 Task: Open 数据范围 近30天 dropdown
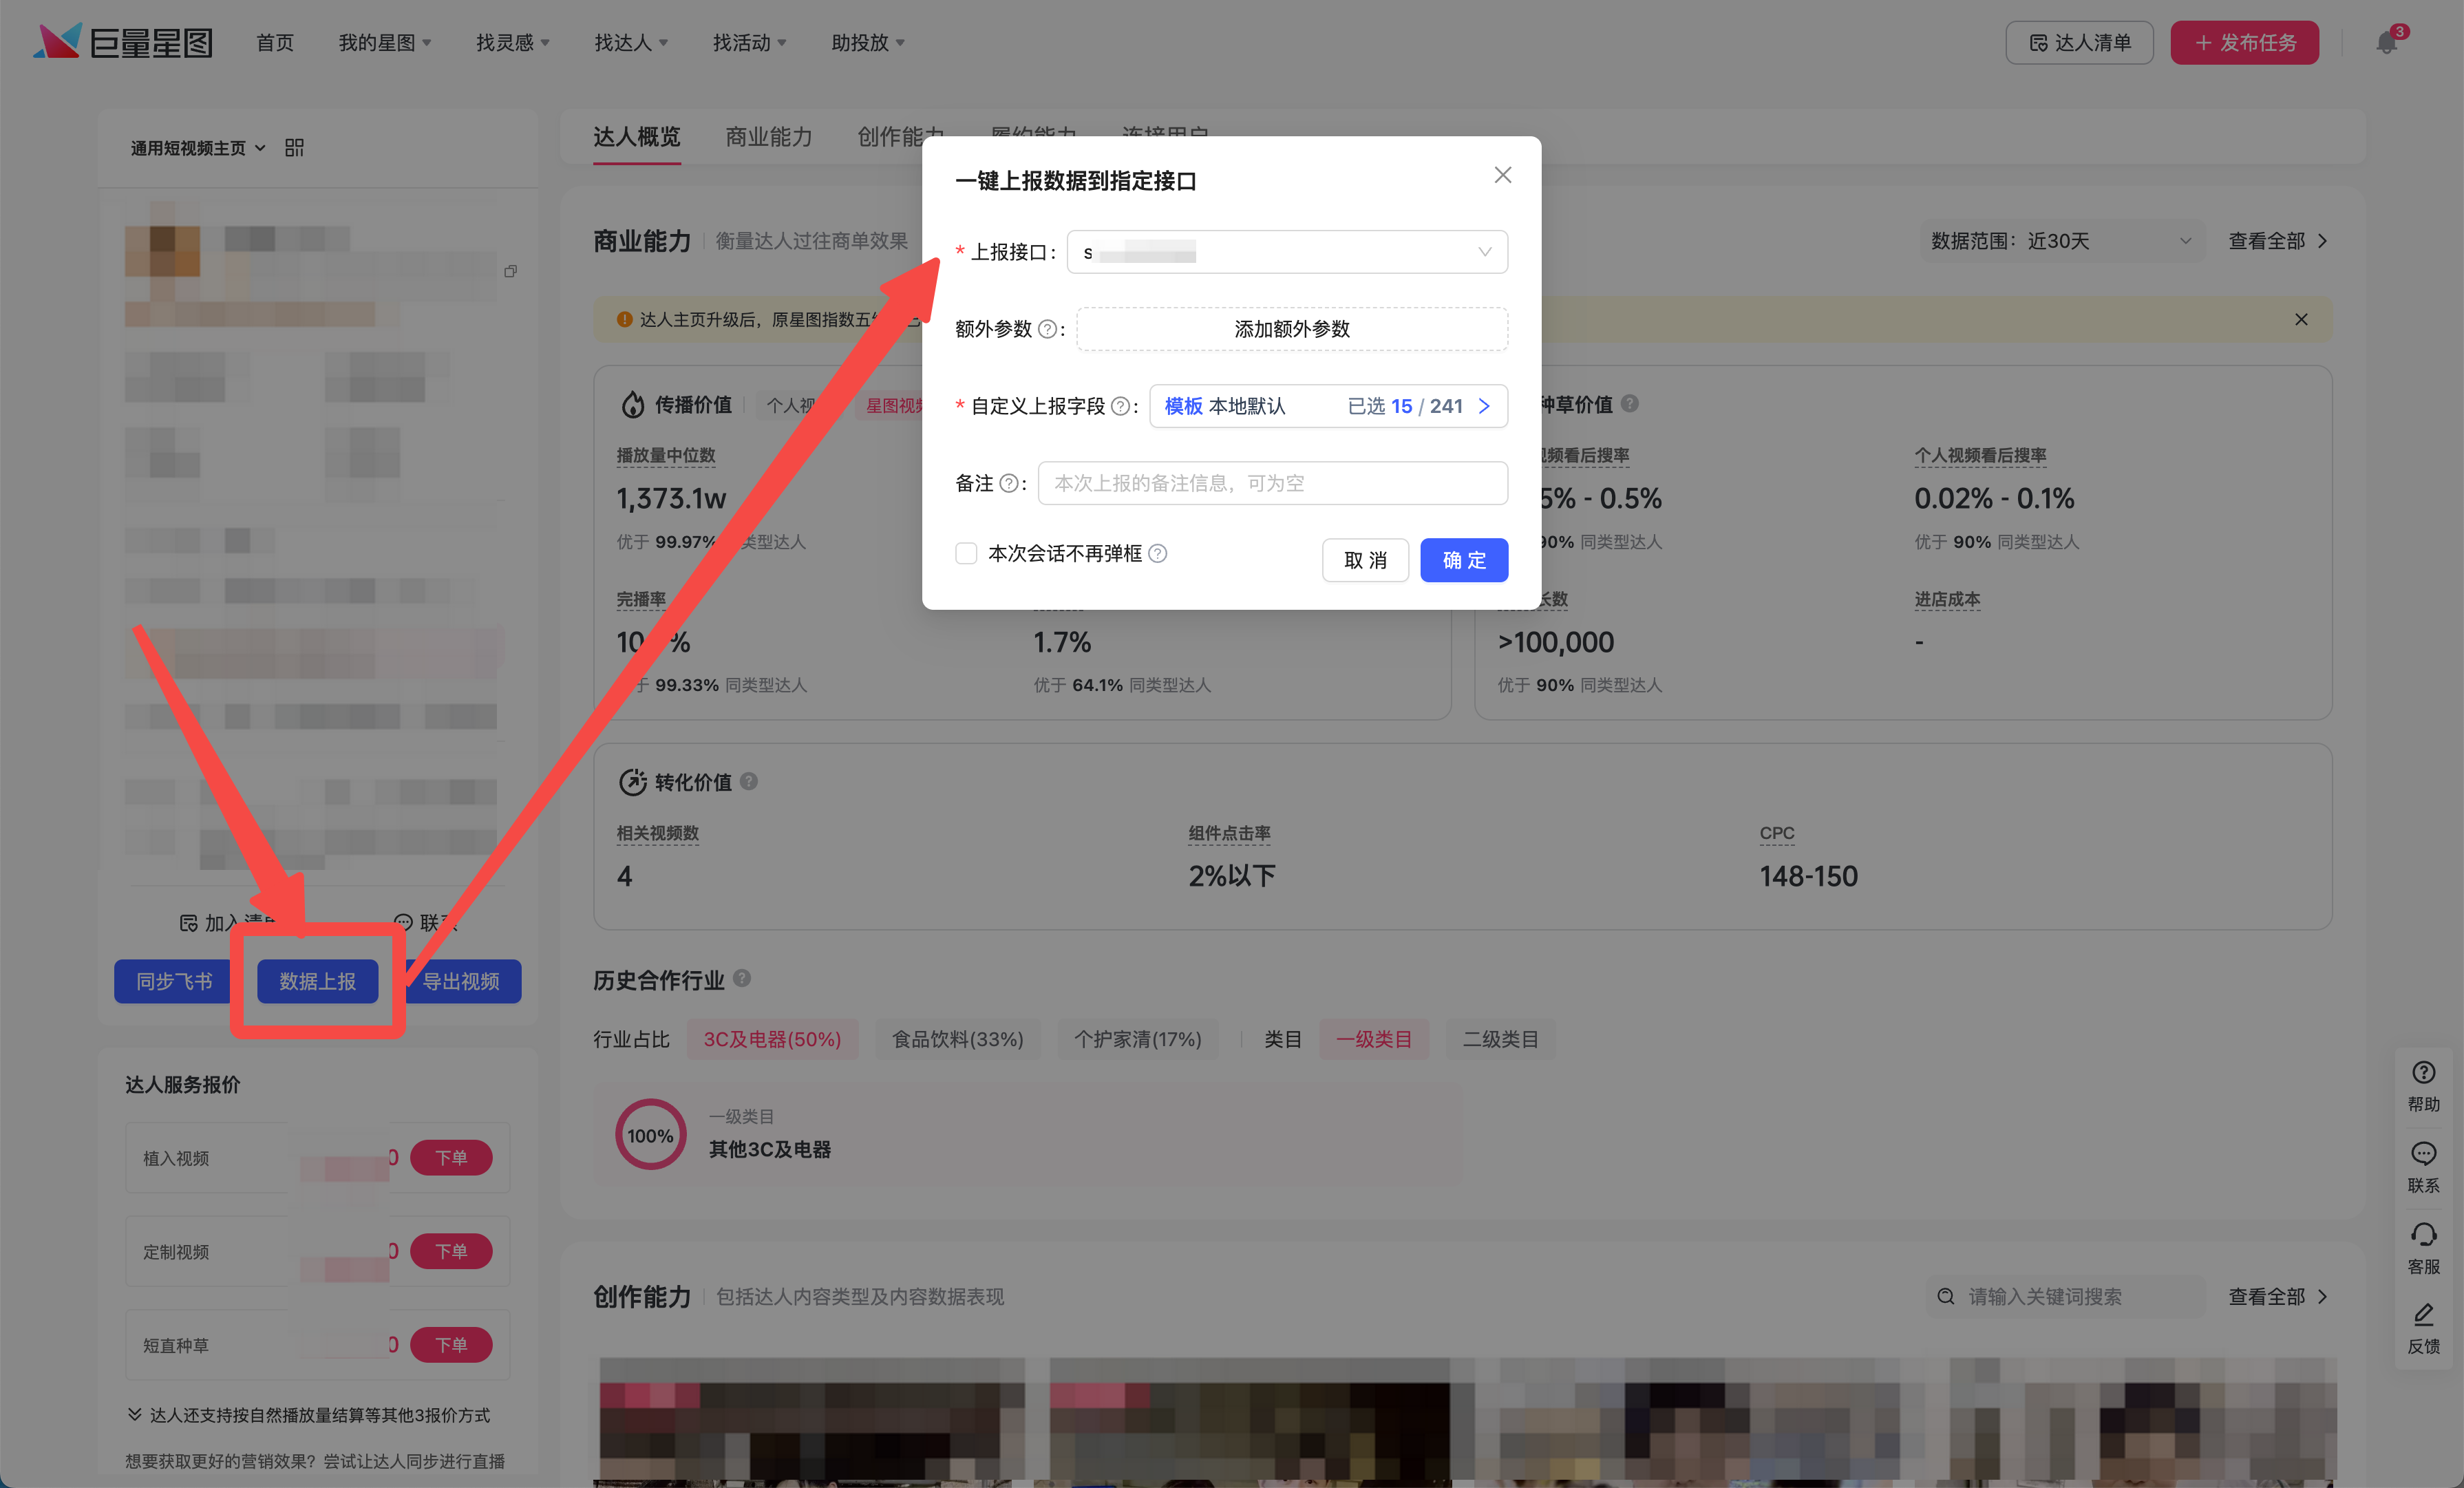(x=2062, y=241)
